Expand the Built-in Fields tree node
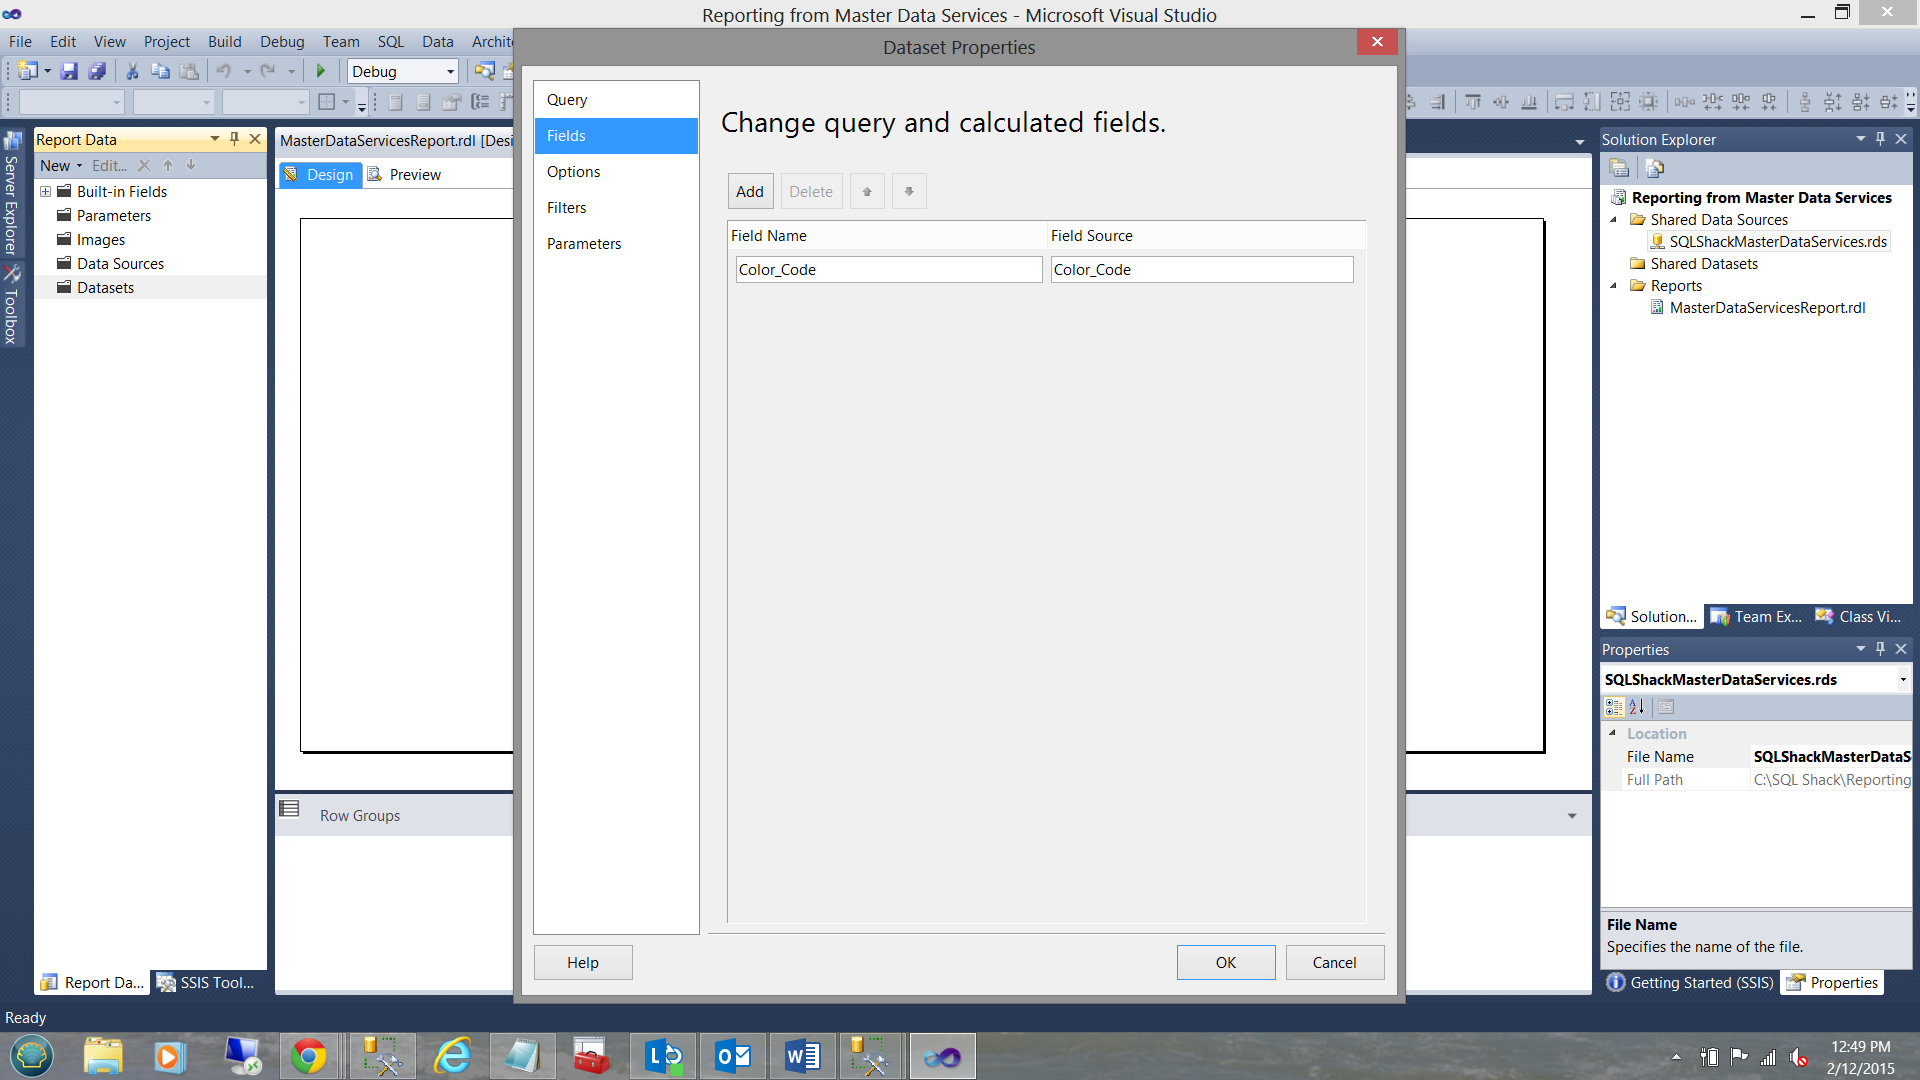This screenshot has width=1920, height=1080. [x=45, y=191]
